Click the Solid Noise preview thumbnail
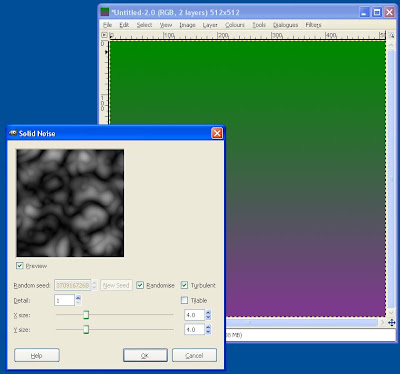 70,203
